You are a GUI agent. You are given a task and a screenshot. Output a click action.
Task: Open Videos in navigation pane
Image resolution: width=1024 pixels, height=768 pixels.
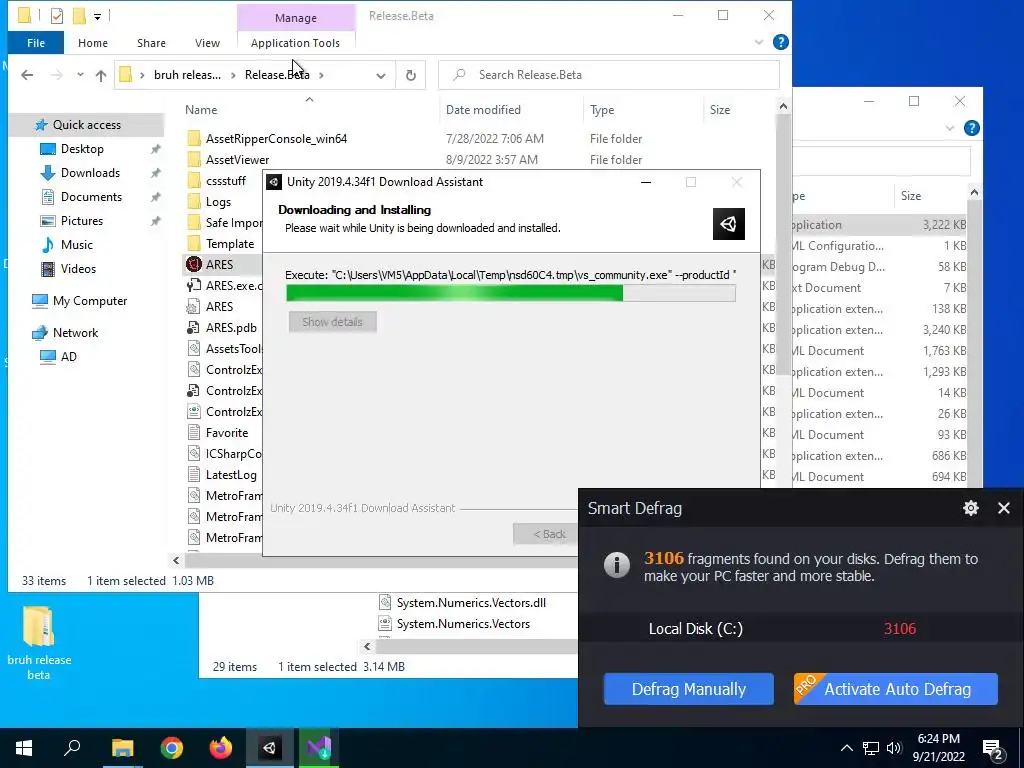(x=78, y=269)
